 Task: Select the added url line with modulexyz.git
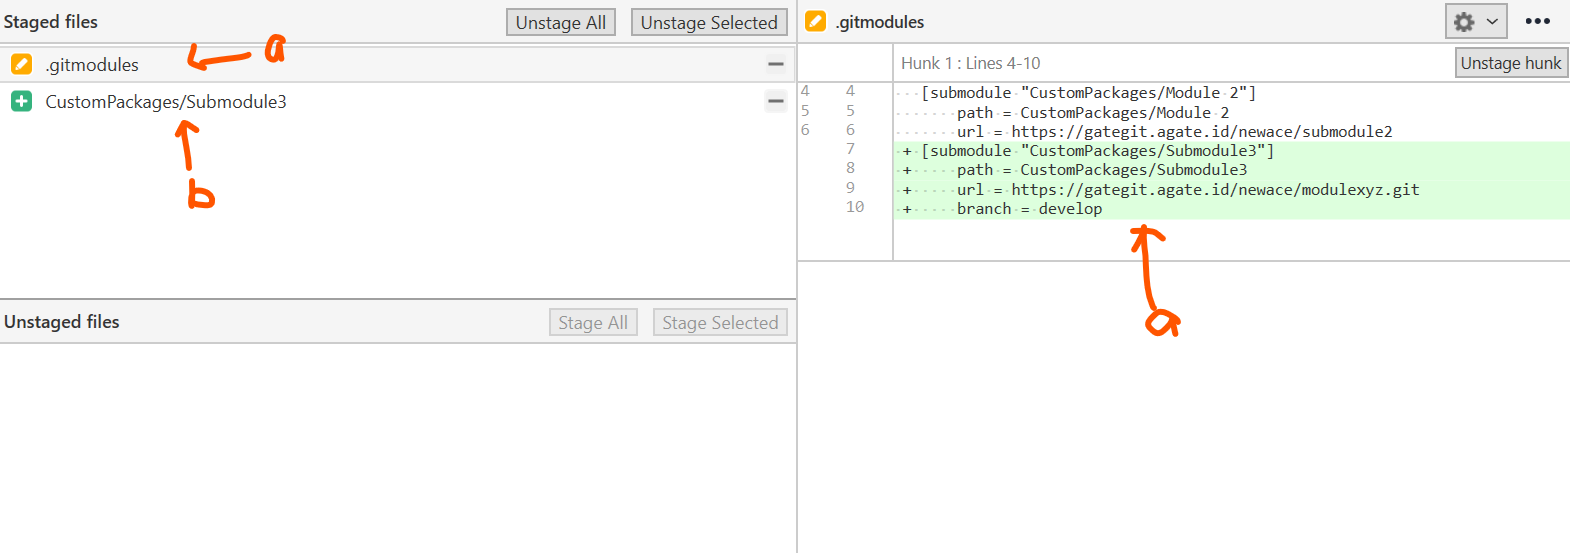pyautogui.click(x=1187, y=190)
